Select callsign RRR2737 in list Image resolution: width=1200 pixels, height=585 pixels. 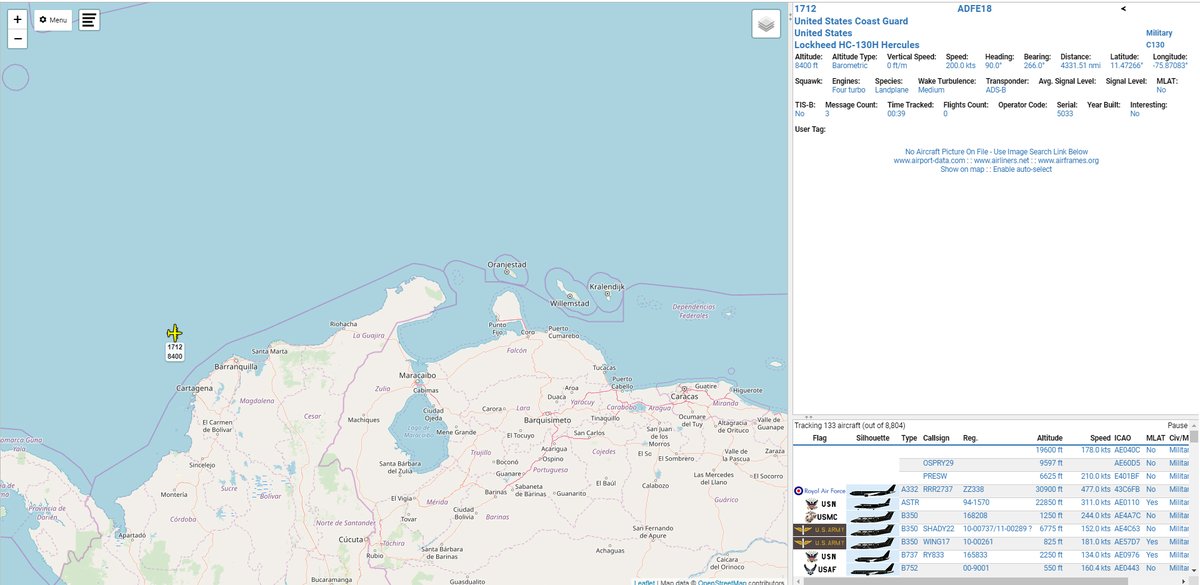tap(939, 490)
